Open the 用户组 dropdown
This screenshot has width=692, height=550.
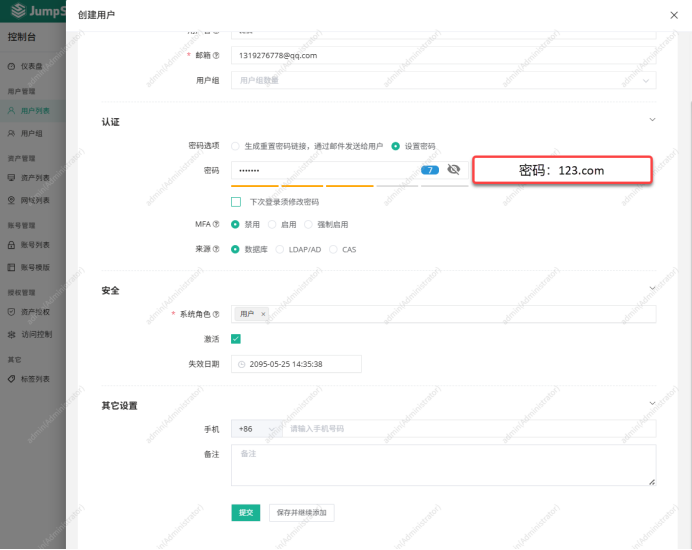(x=443, y=80)
